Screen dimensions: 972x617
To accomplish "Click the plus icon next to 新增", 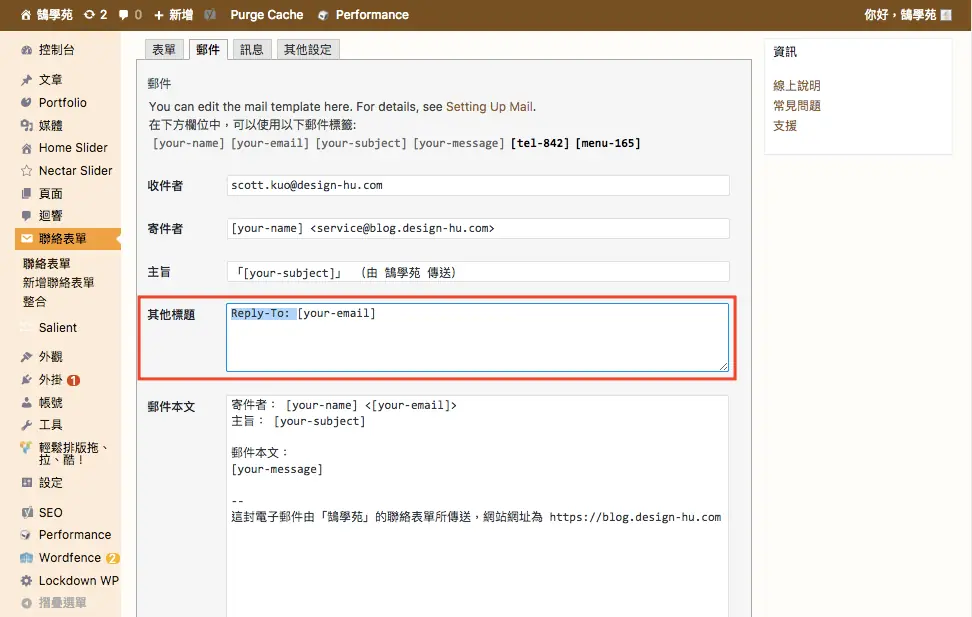I will [x=159, y=15].
